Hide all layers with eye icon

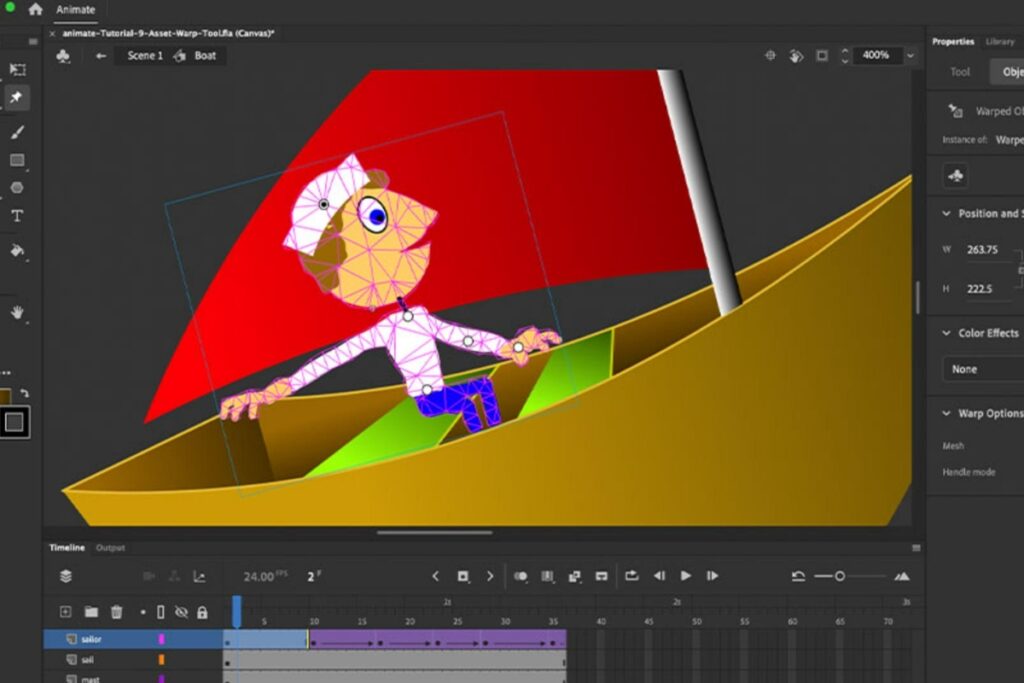tap(182, 612)
